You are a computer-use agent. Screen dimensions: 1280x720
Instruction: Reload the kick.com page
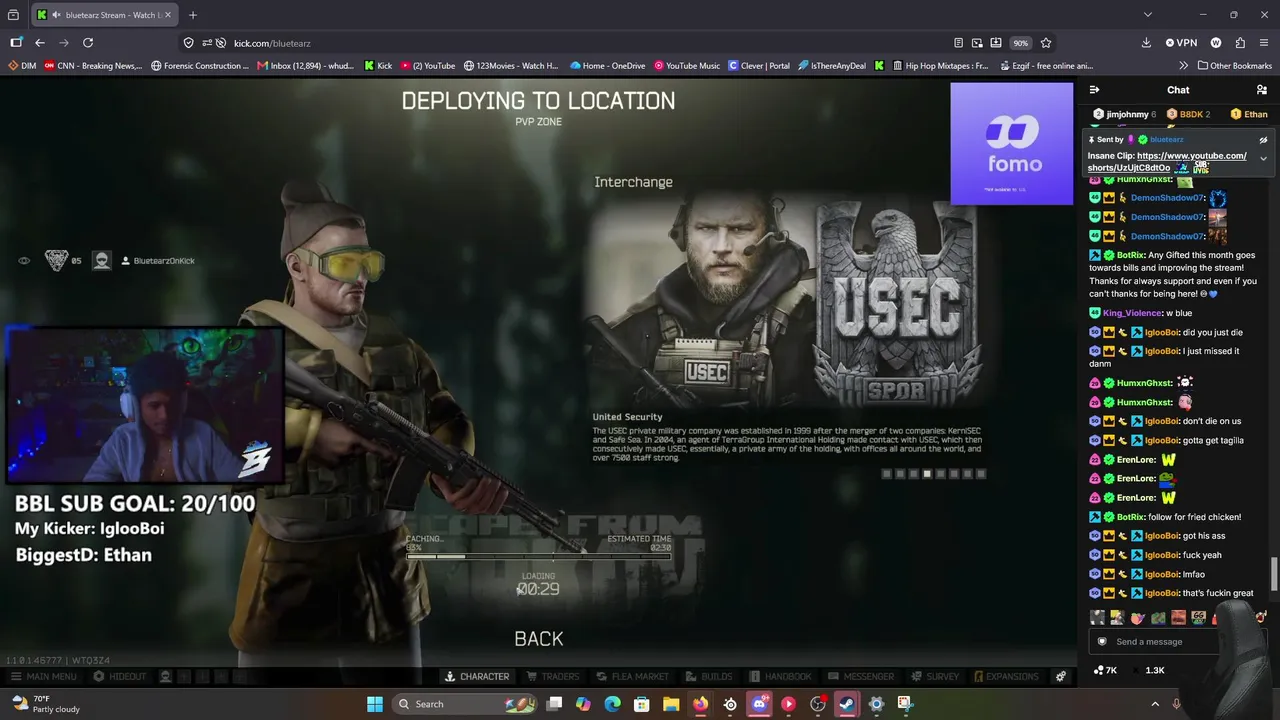point(88,43)
